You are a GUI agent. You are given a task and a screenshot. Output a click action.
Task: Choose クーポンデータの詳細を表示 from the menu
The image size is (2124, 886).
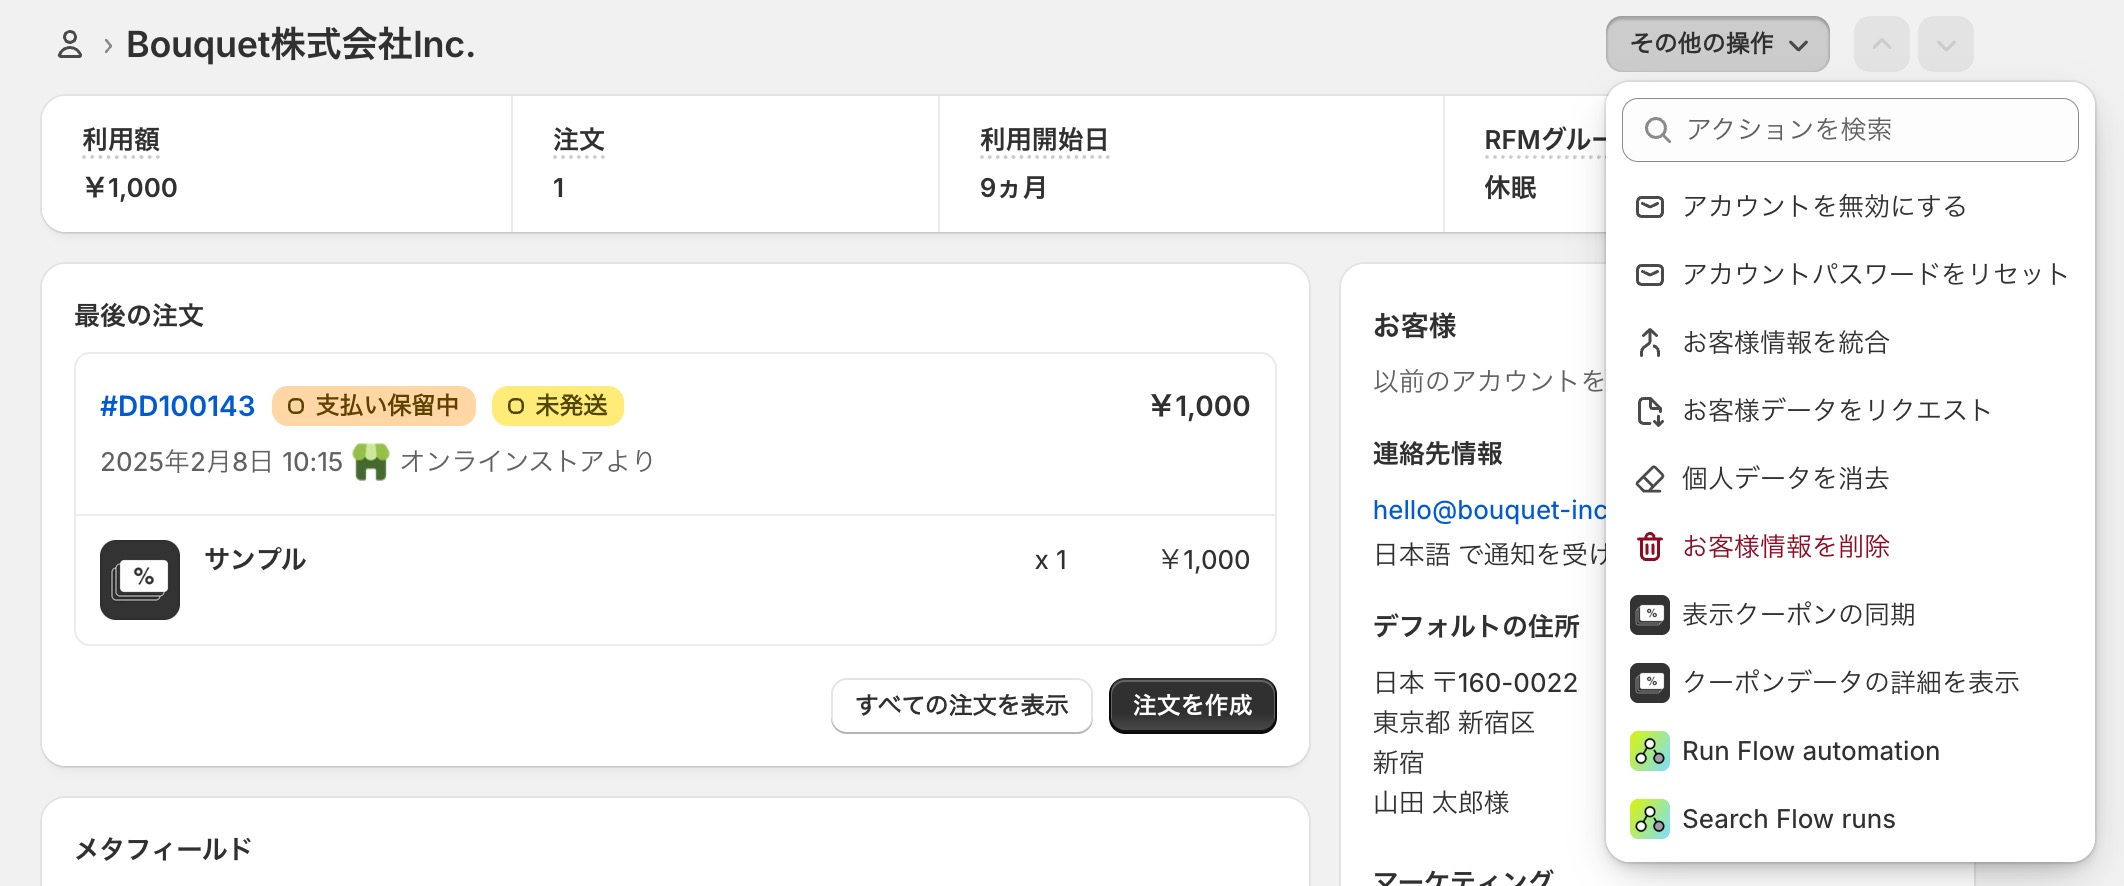point(1850,683)
